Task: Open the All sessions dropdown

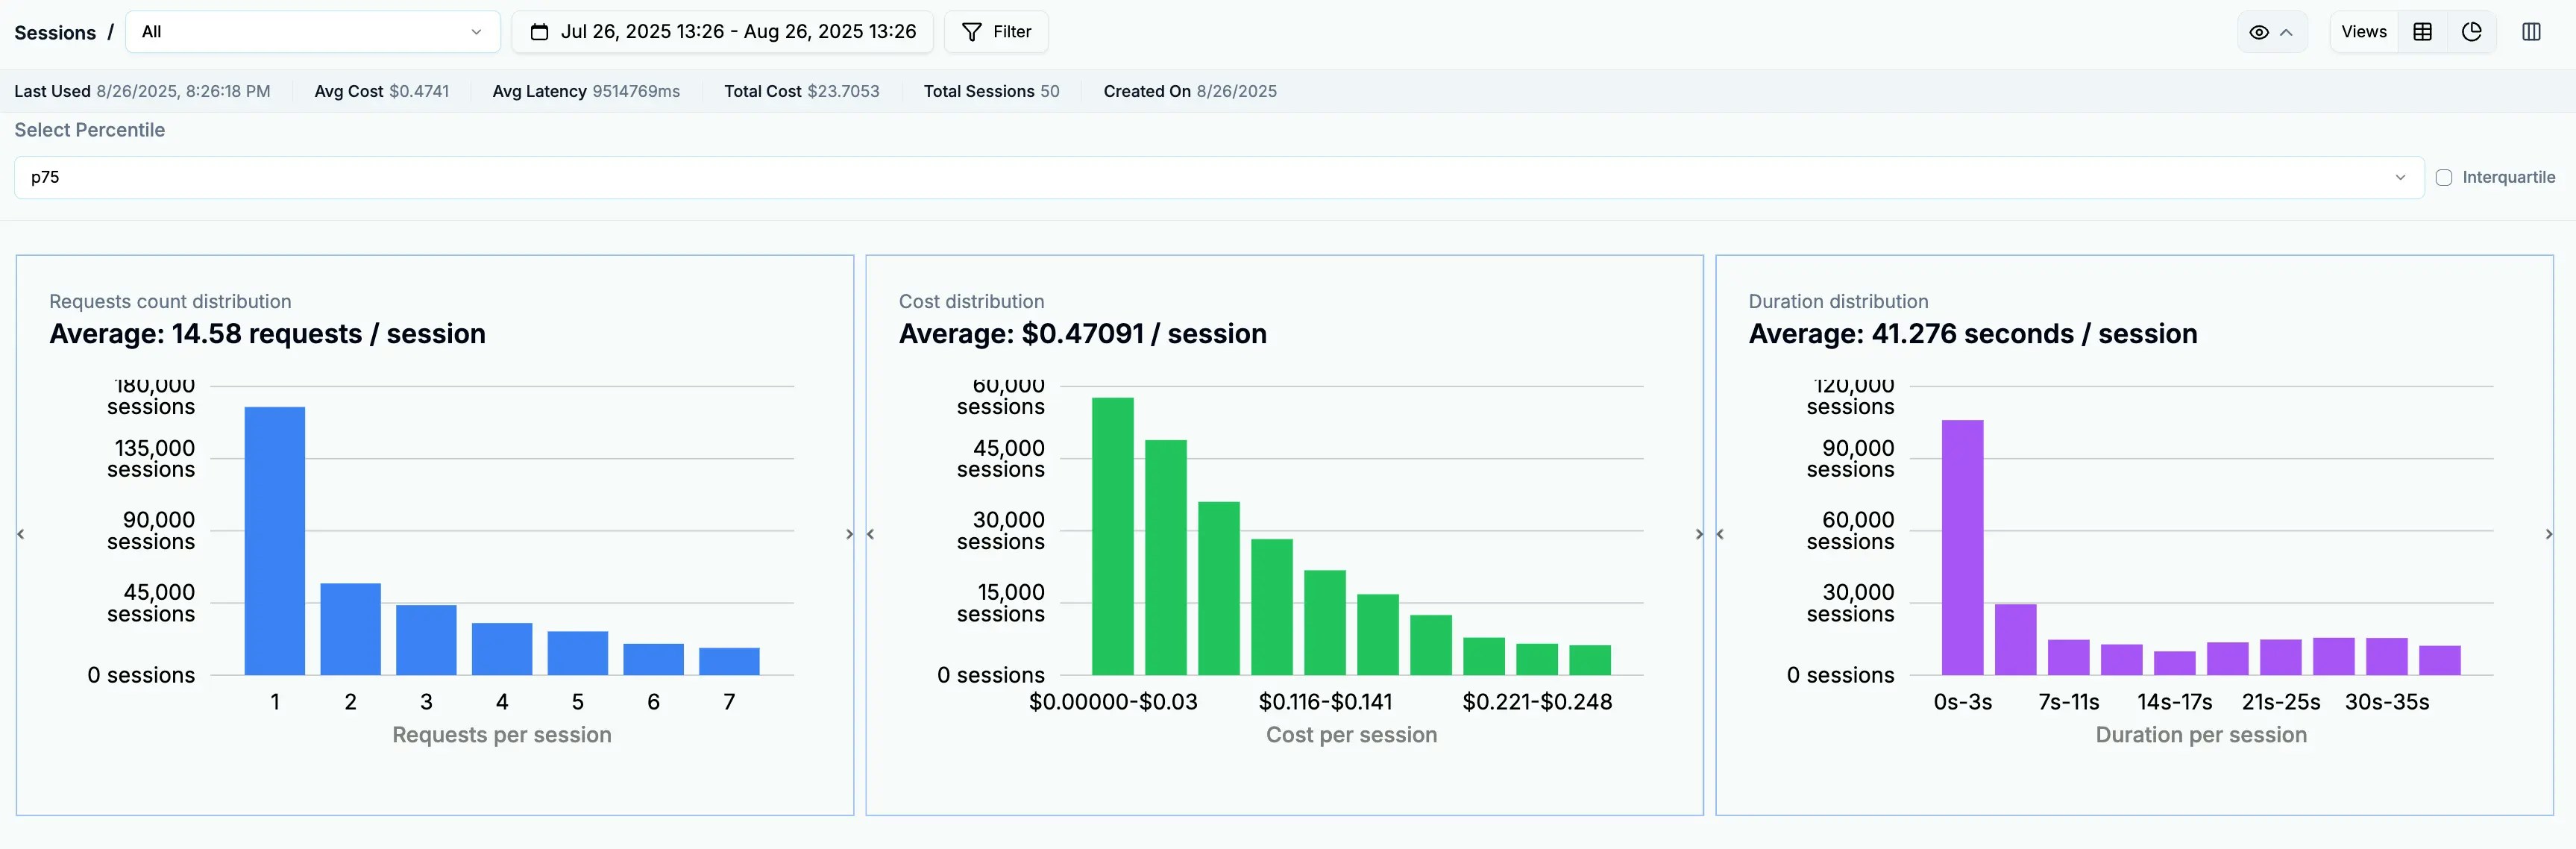Action: tap(313, 31)
